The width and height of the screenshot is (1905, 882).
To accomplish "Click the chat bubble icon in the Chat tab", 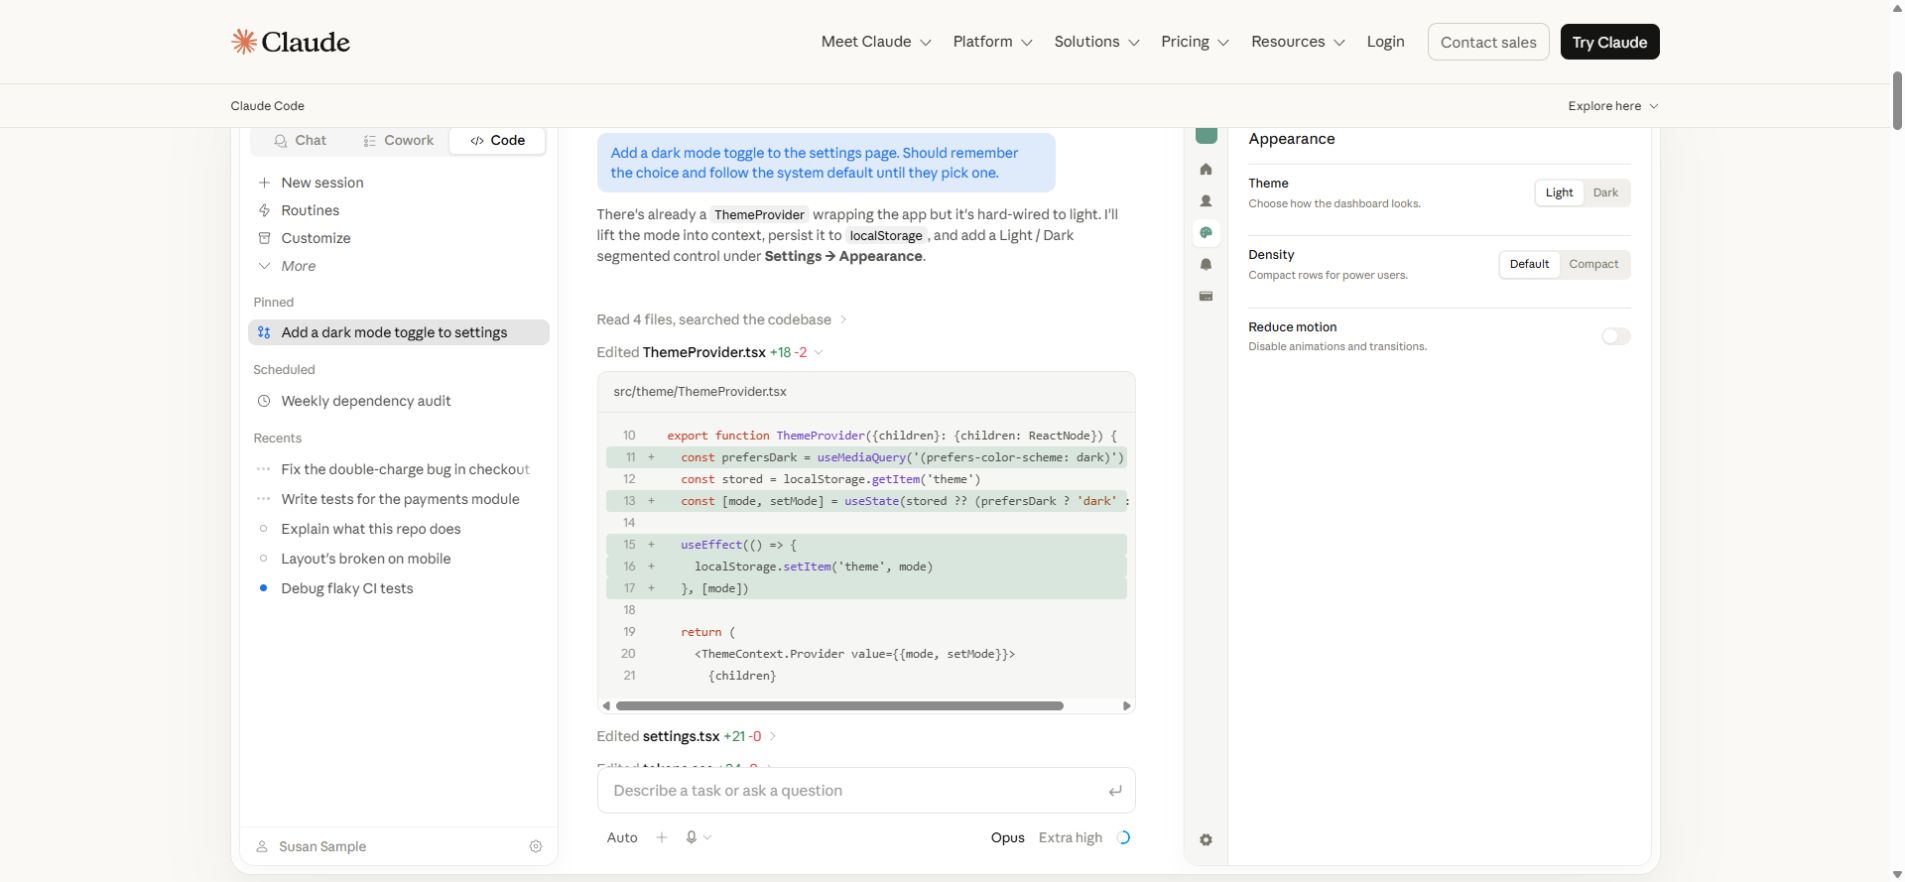I will click(x=280, y=141).
